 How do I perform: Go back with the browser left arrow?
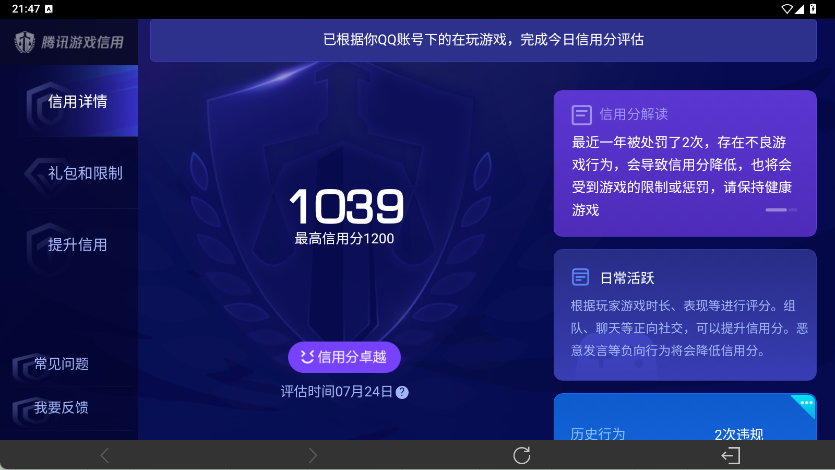[x=104, y=456]
